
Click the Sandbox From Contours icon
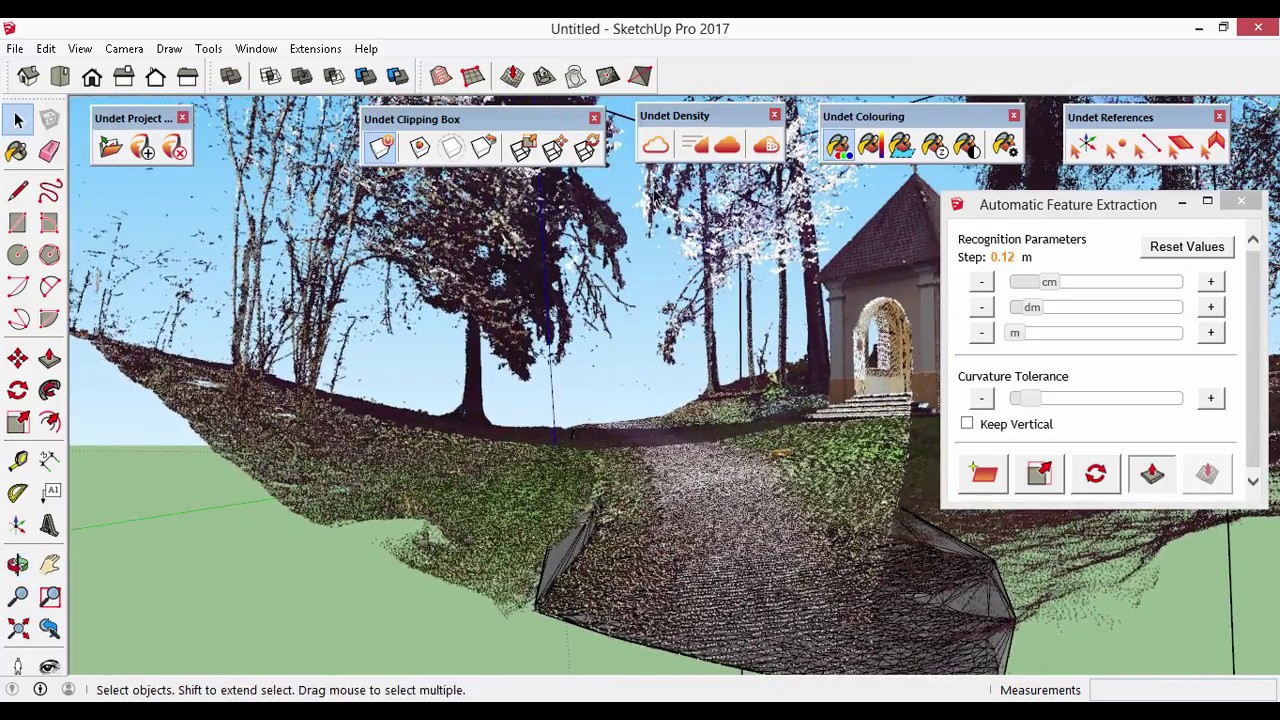tap(441, 76)
